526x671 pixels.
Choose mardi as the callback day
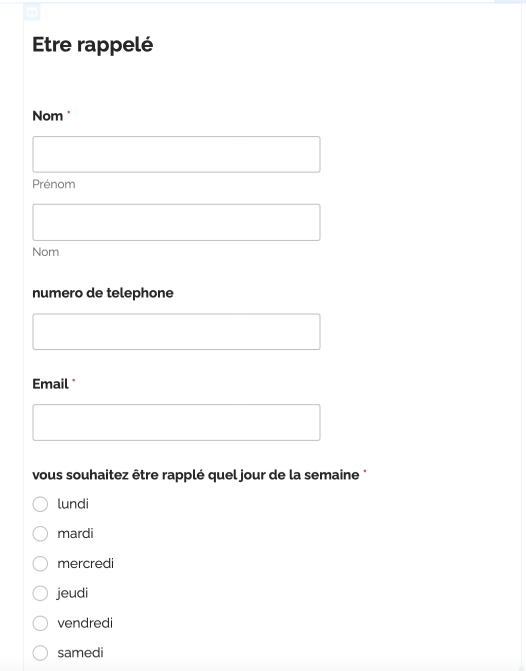pos(40,534)
